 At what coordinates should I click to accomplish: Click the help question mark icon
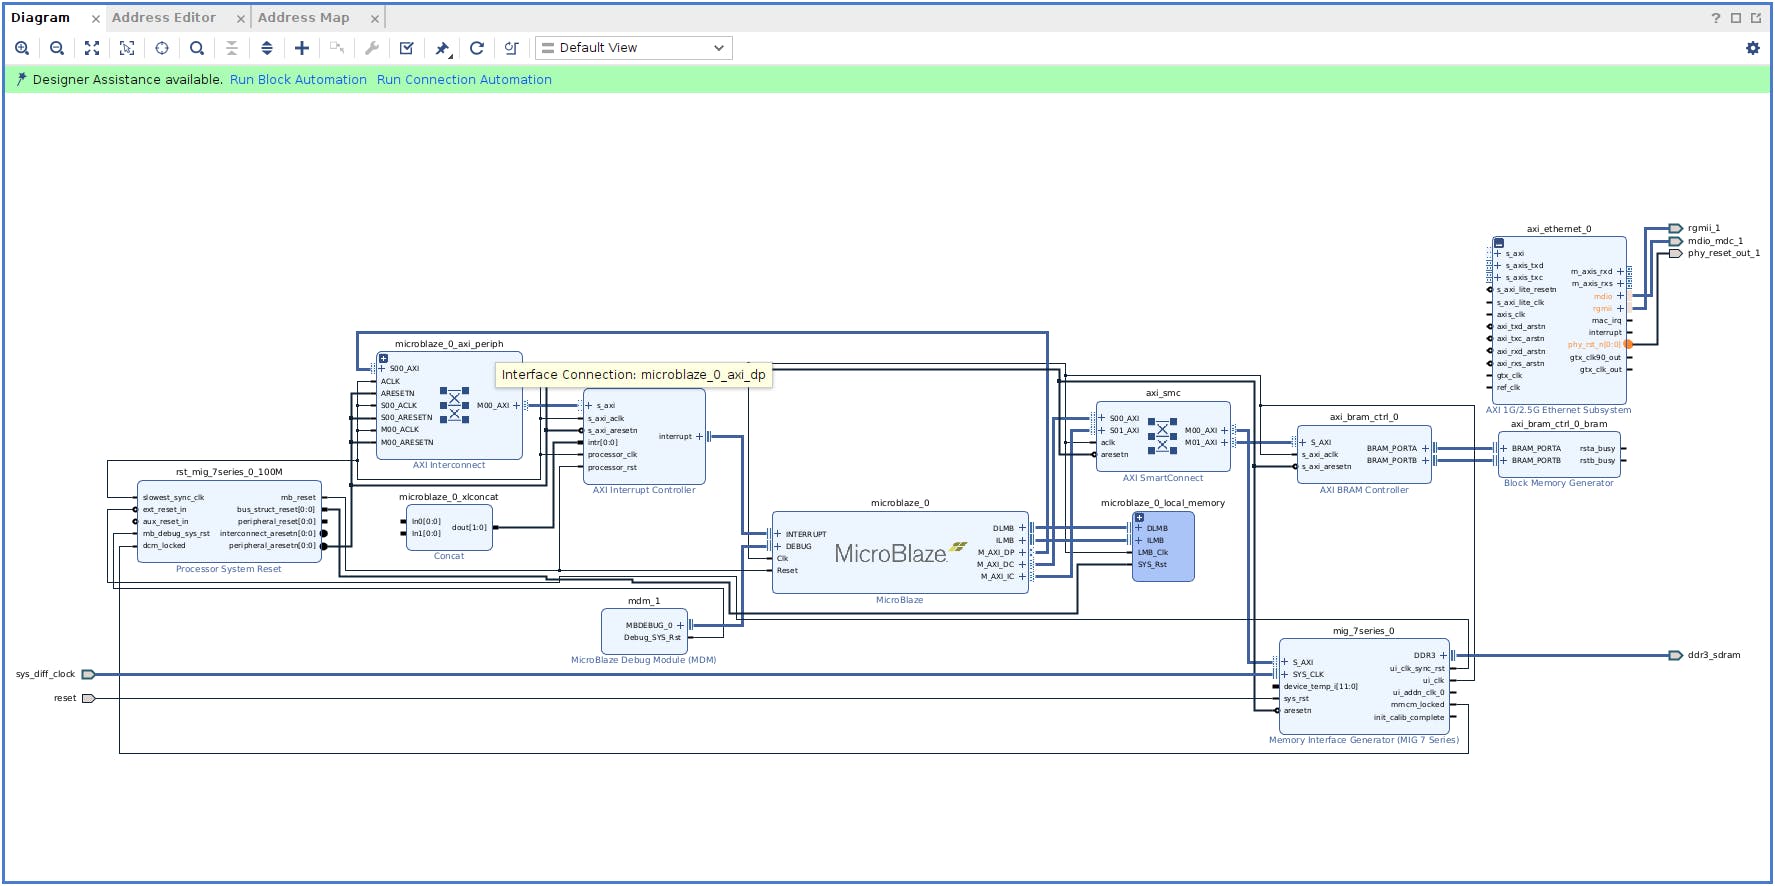[x=1716, y=18]
